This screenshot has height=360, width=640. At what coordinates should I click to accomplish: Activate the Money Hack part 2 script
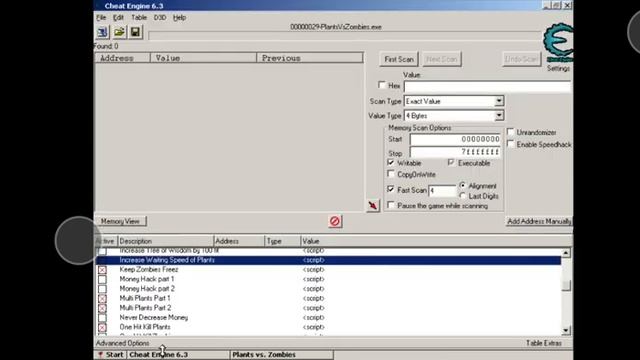pos(102,289)
